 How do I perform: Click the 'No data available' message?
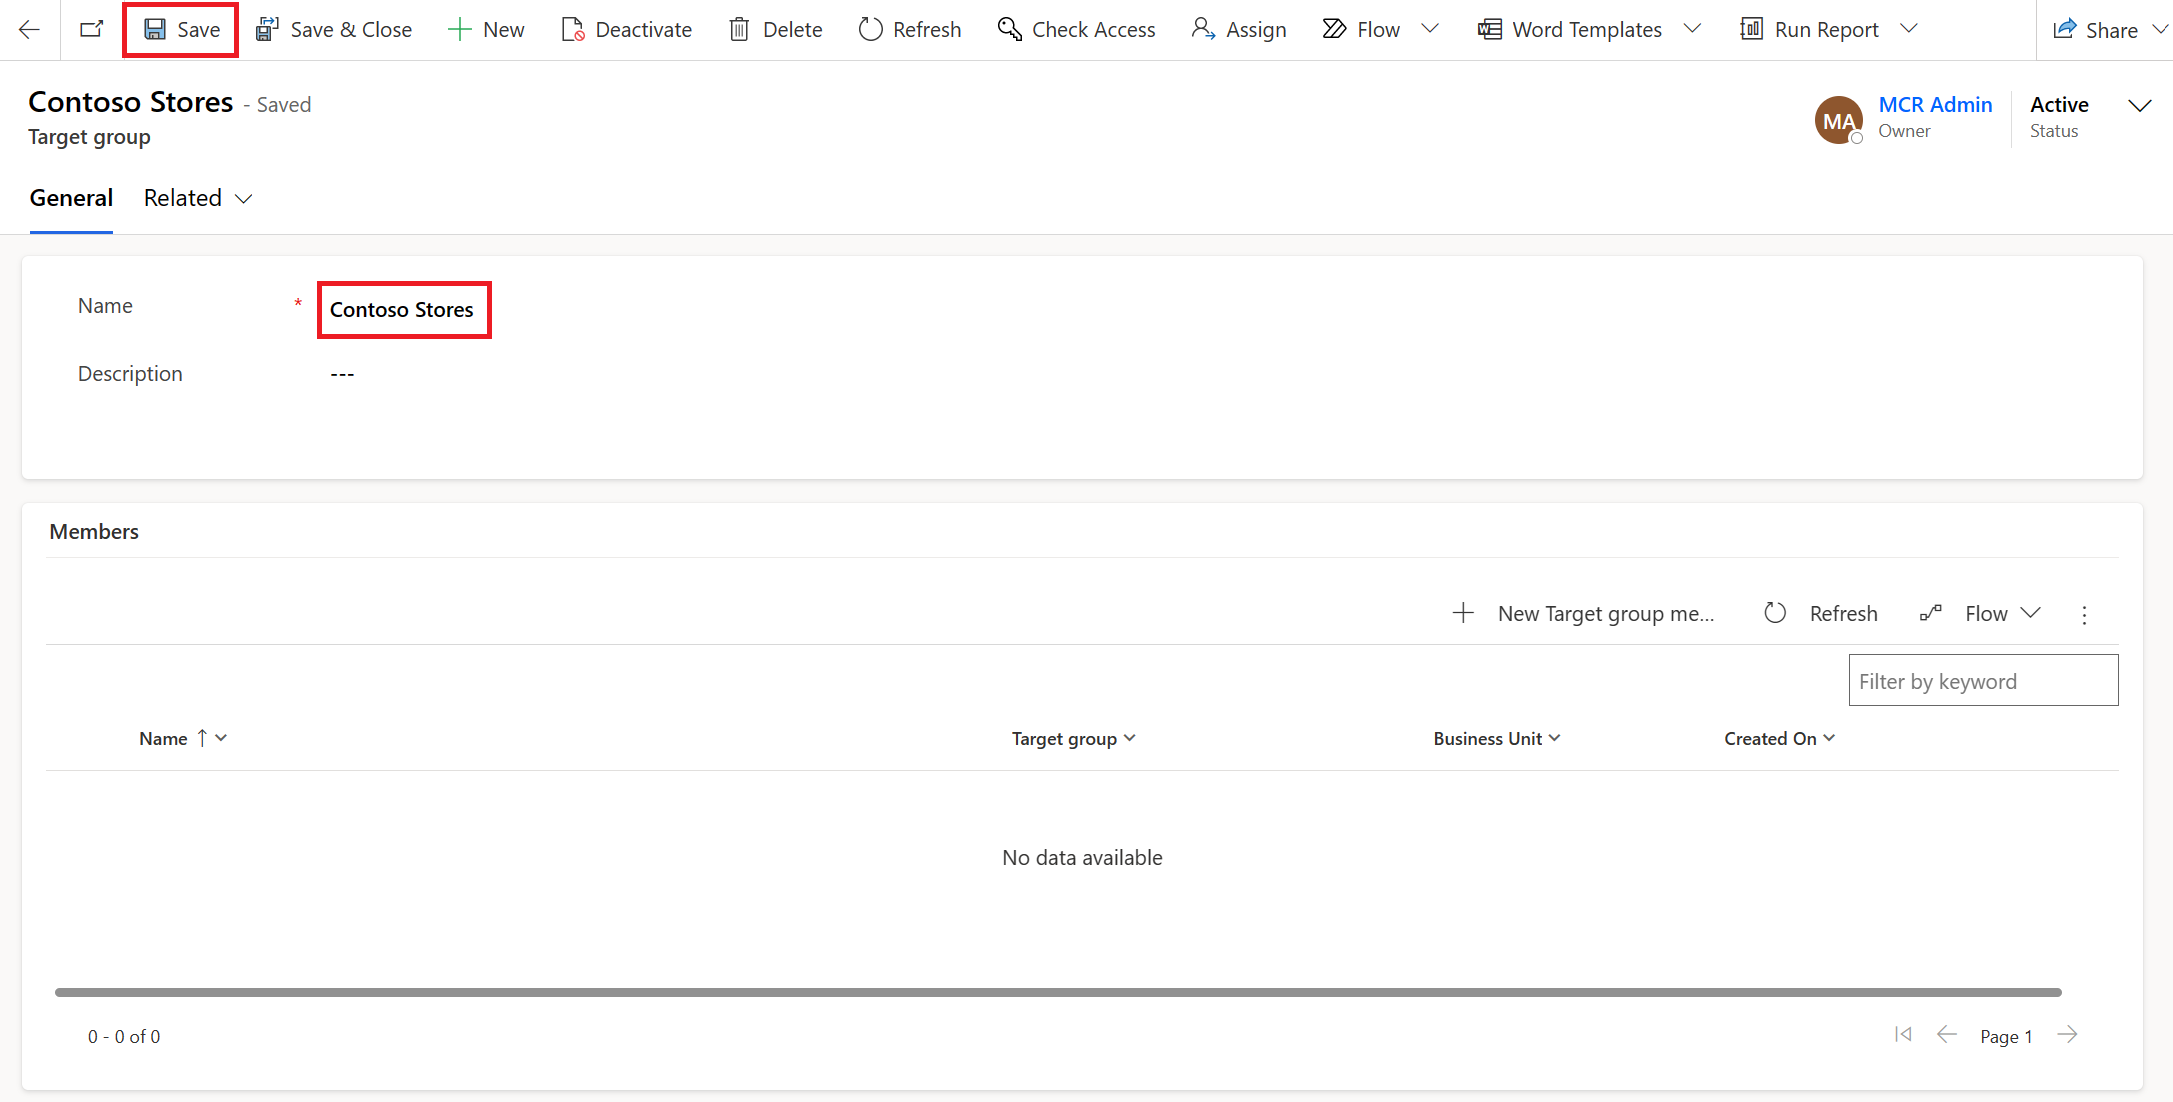point(1082,858)
